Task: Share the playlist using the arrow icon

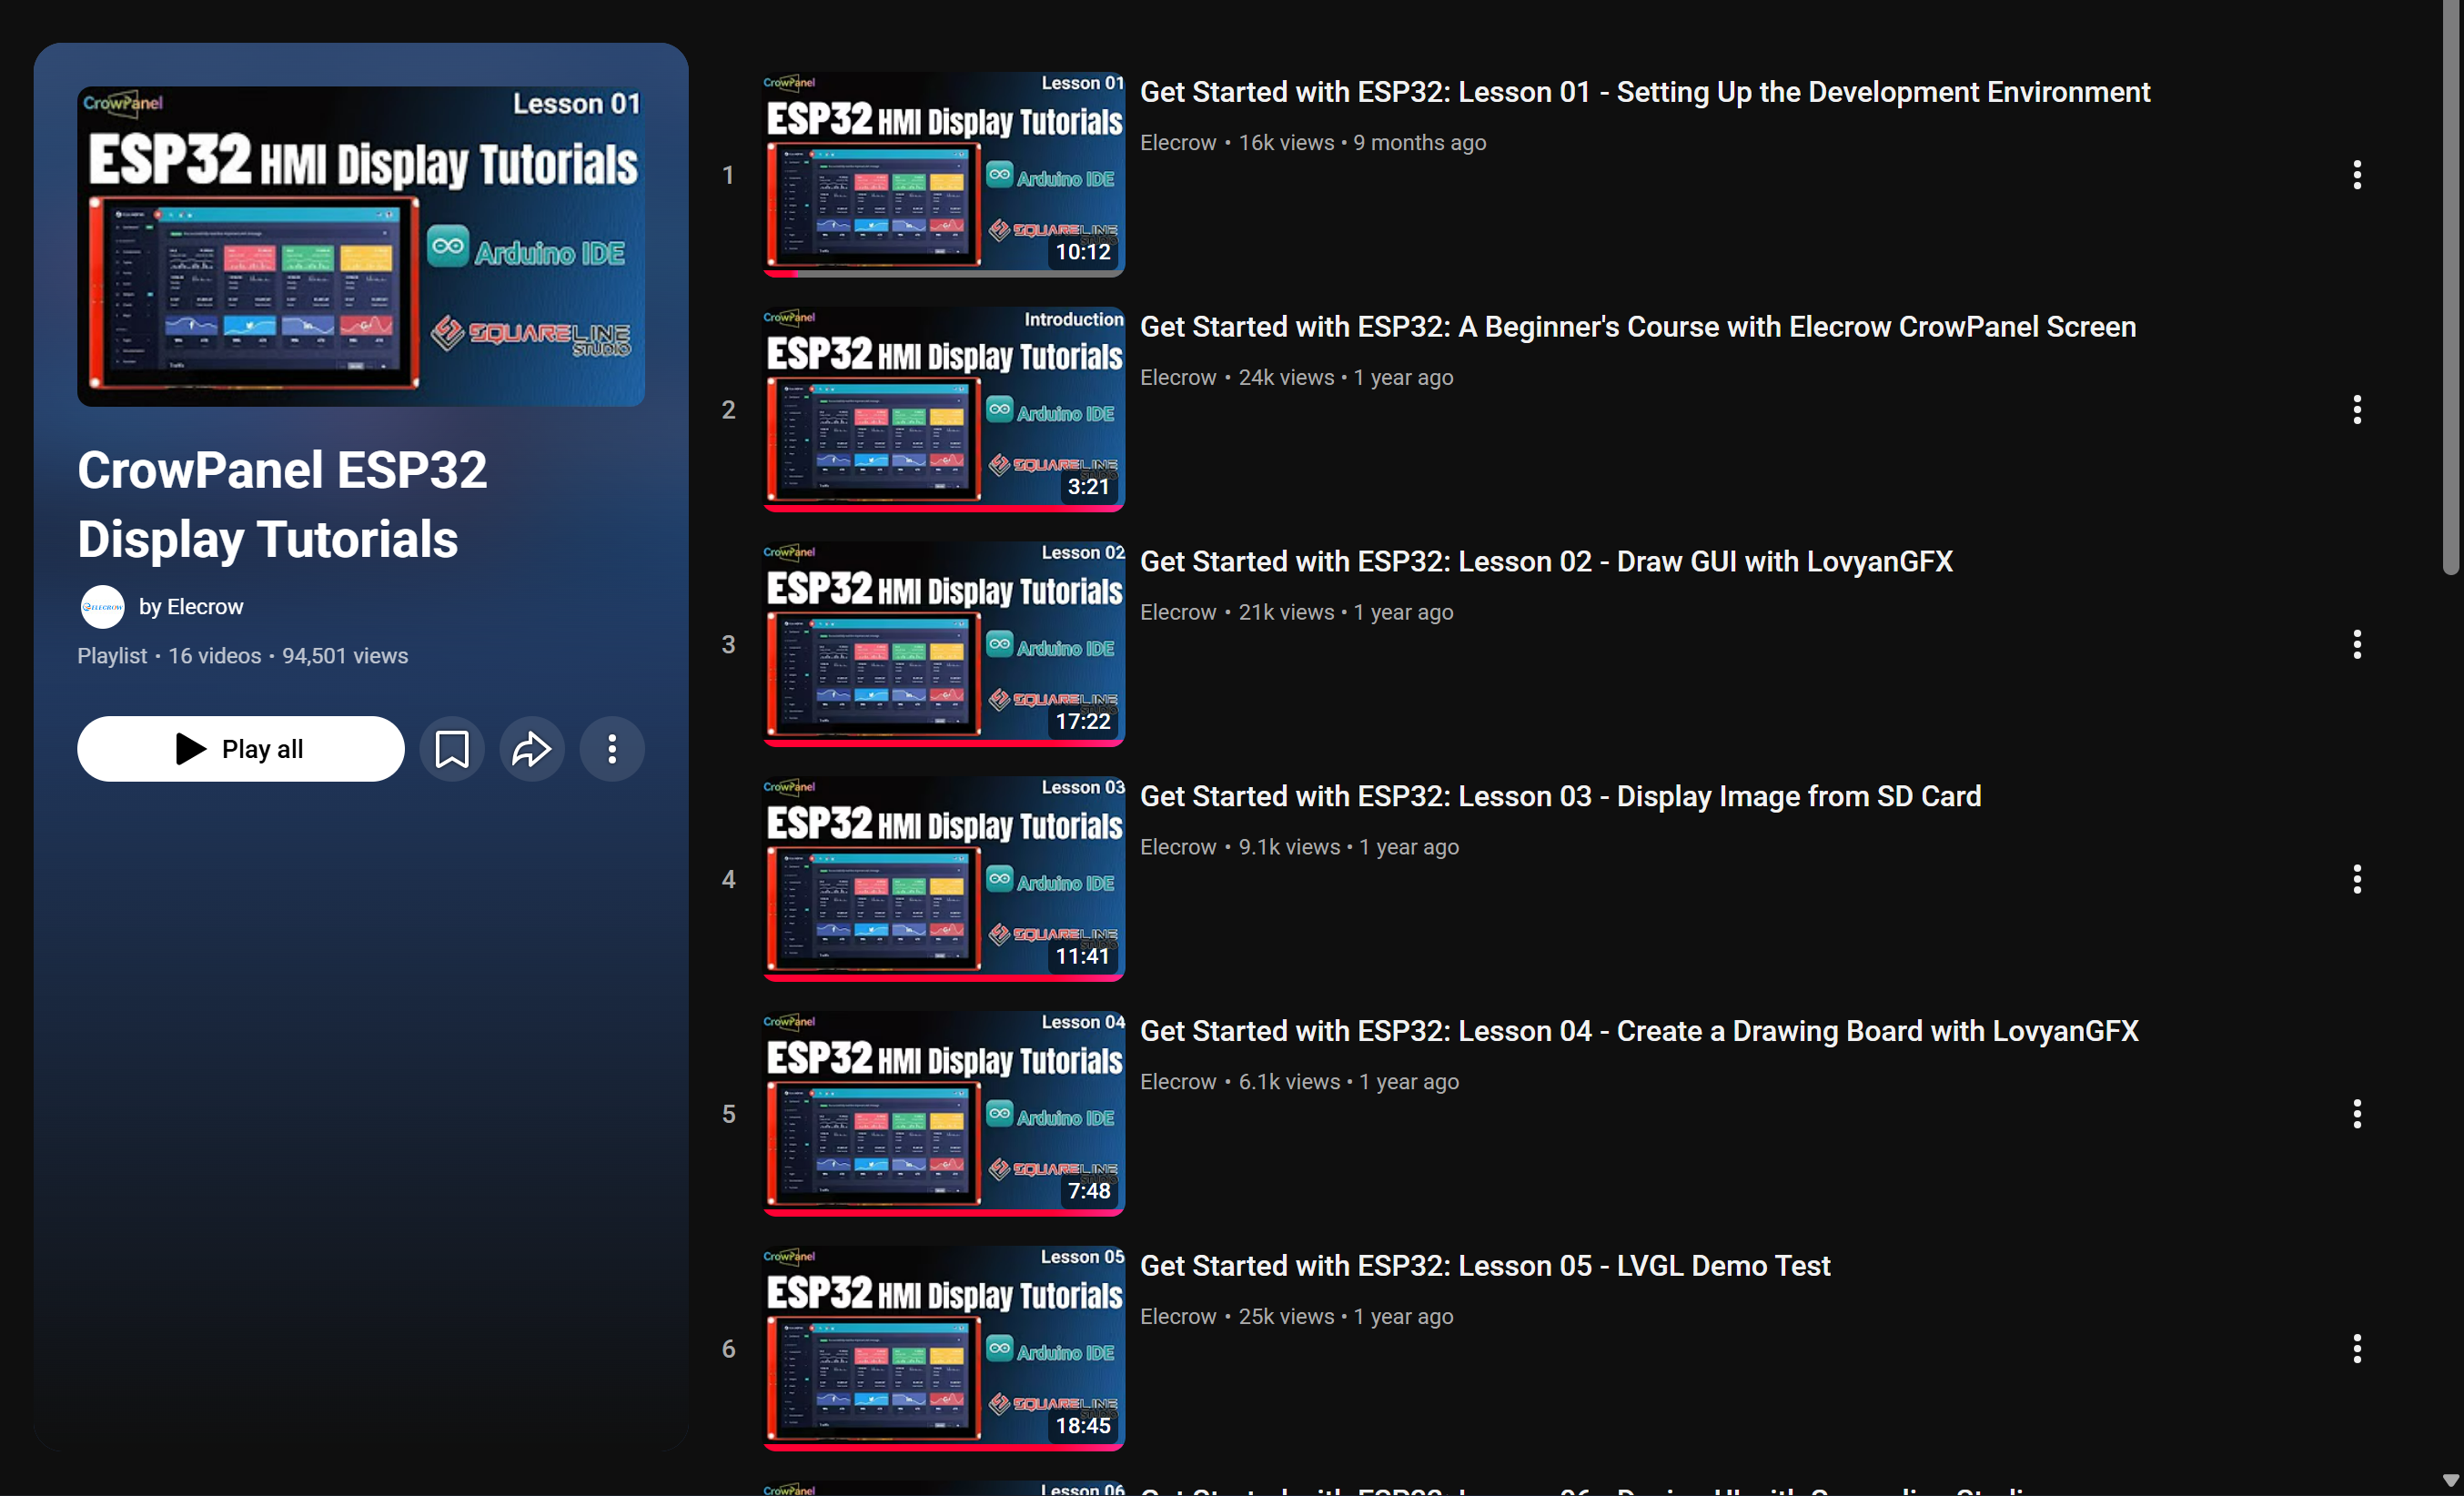Action: 532,749
